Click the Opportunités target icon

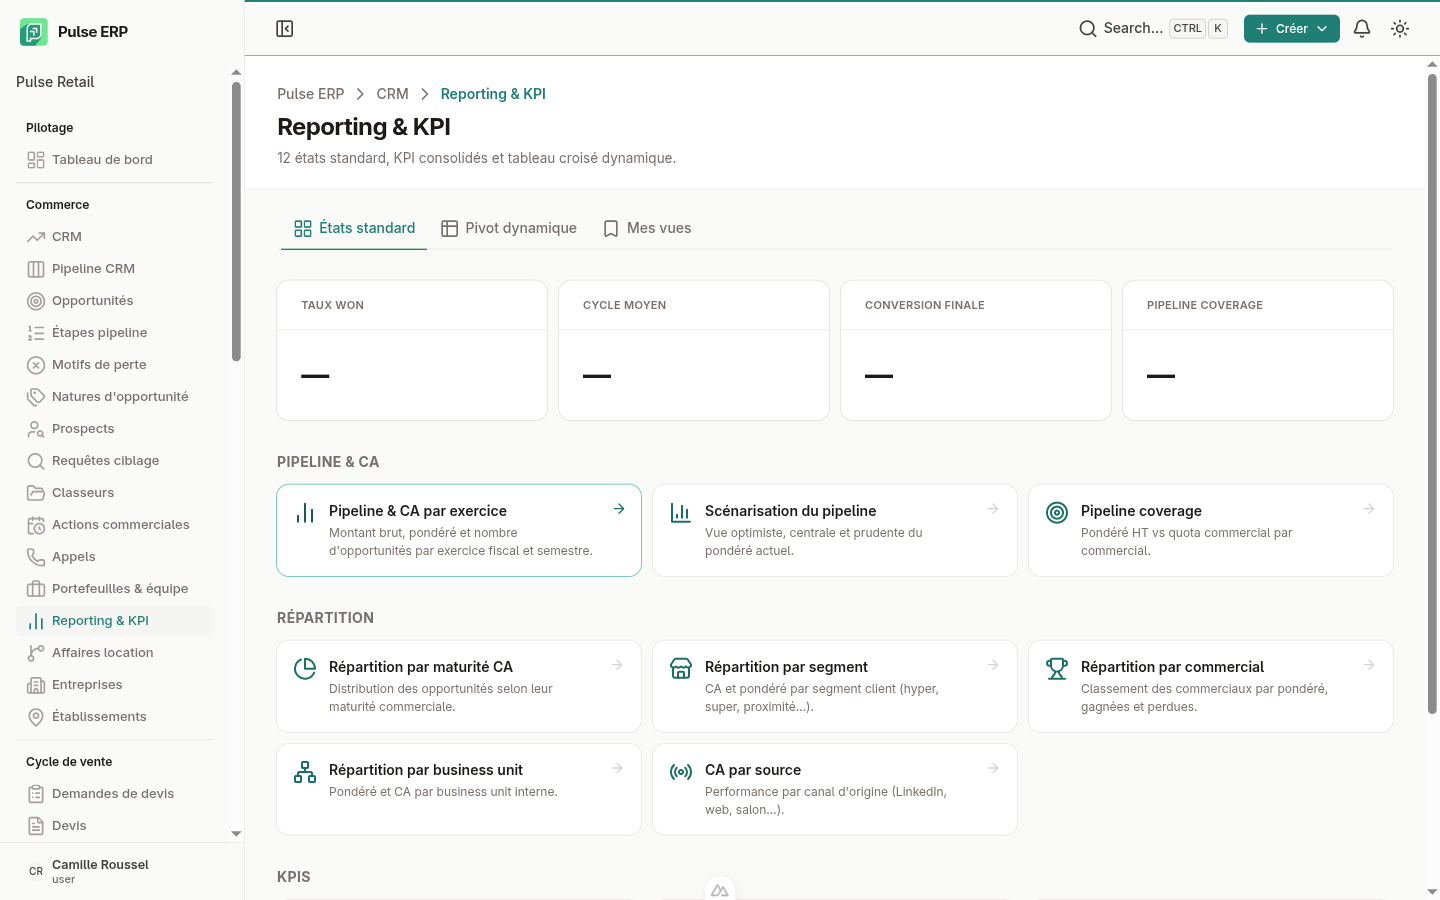point(36,301)
